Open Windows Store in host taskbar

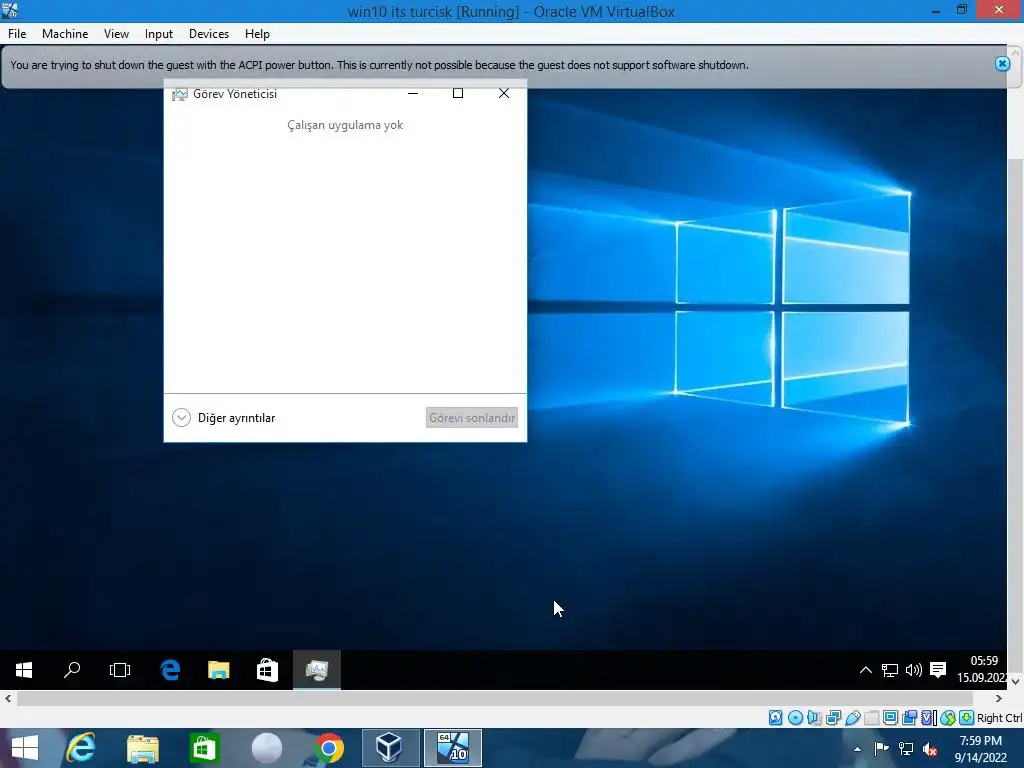point(204,748)
